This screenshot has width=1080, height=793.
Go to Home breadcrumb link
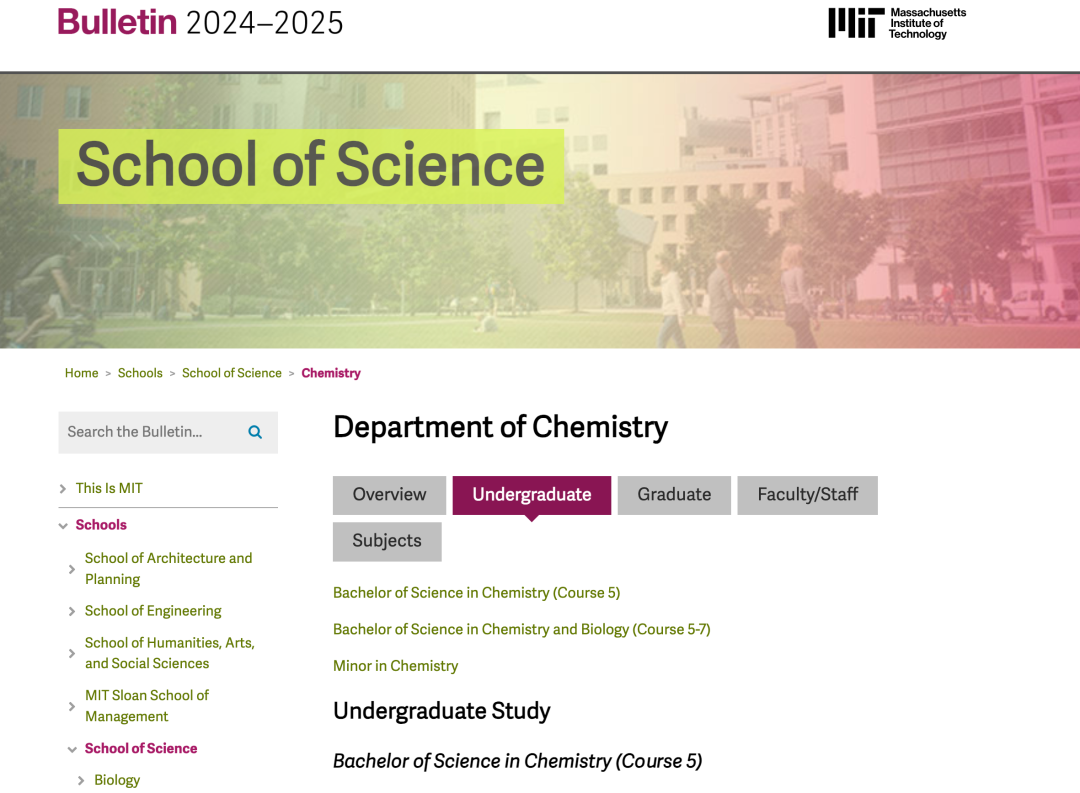(x=81, y=373)
